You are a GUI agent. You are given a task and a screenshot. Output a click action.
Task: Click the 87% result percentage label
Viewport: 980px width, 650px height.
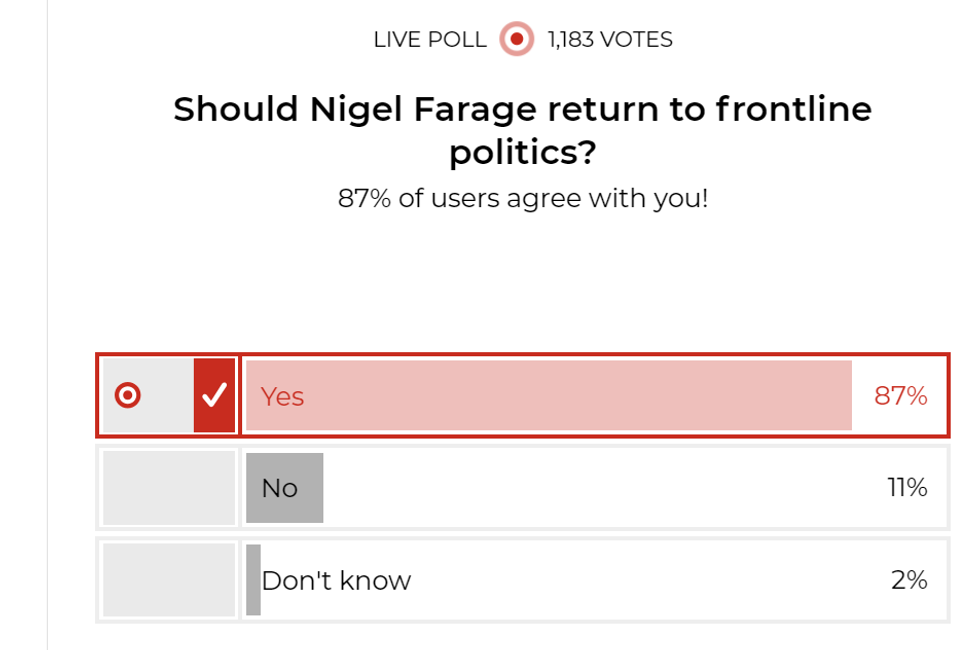[903, 396]
